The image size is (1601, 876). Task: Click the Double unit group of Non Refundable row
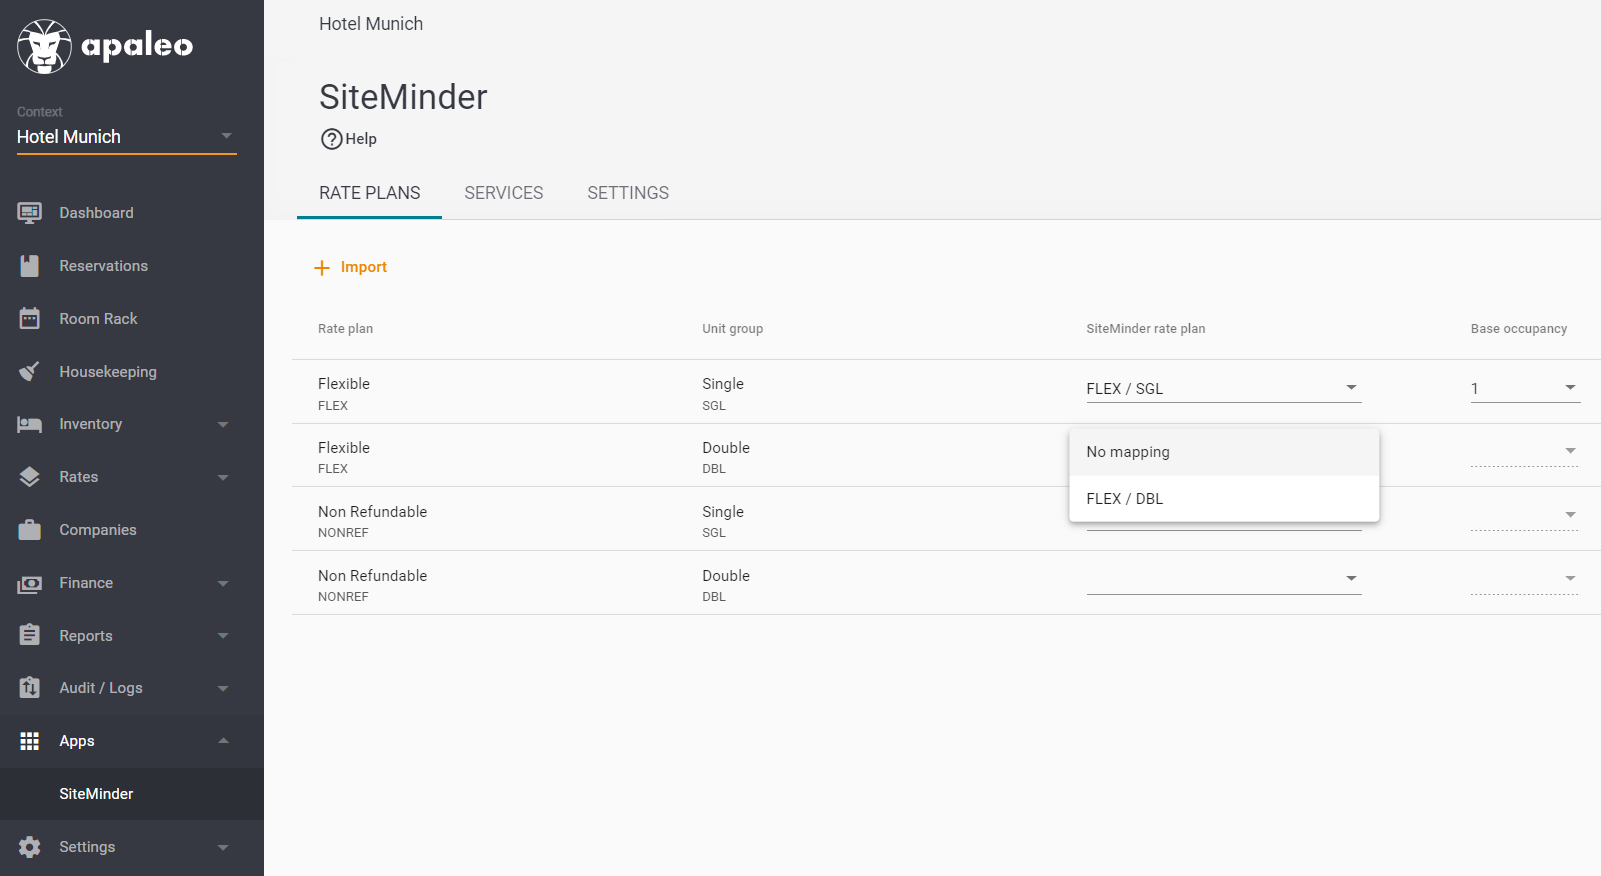[726, 576]
